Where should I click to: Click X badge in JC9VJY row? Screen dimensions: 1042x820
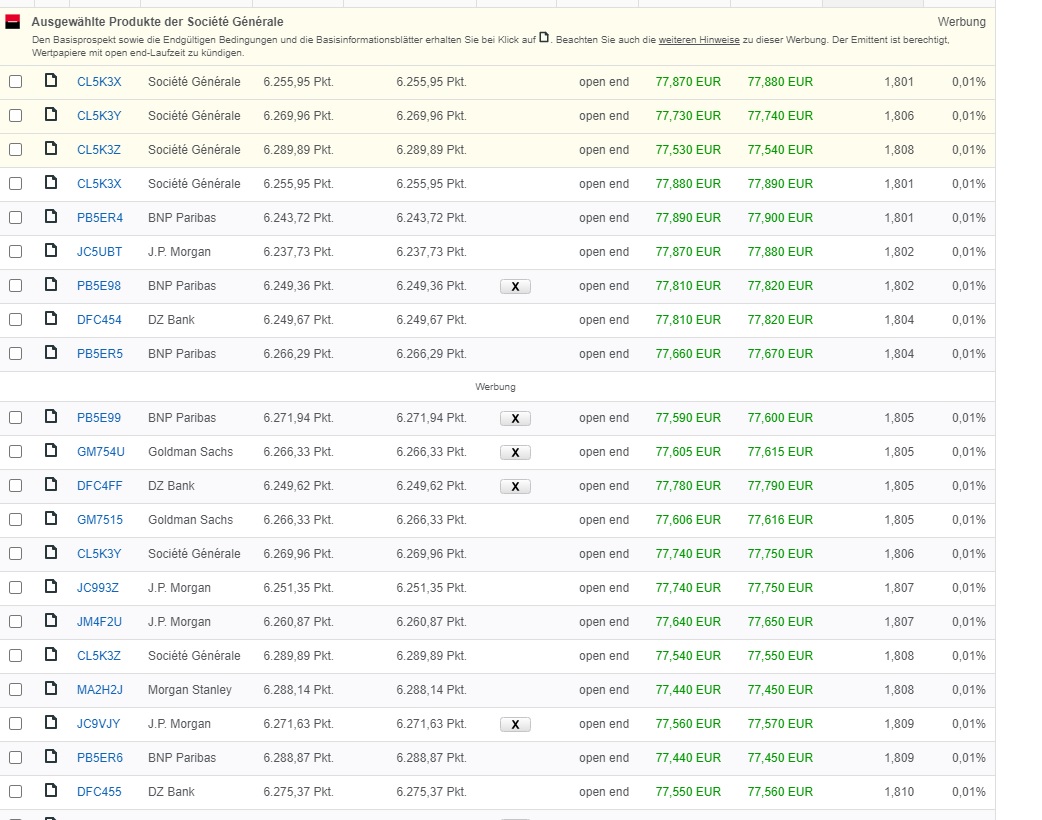pyautogui.click(x=515, y=724)
